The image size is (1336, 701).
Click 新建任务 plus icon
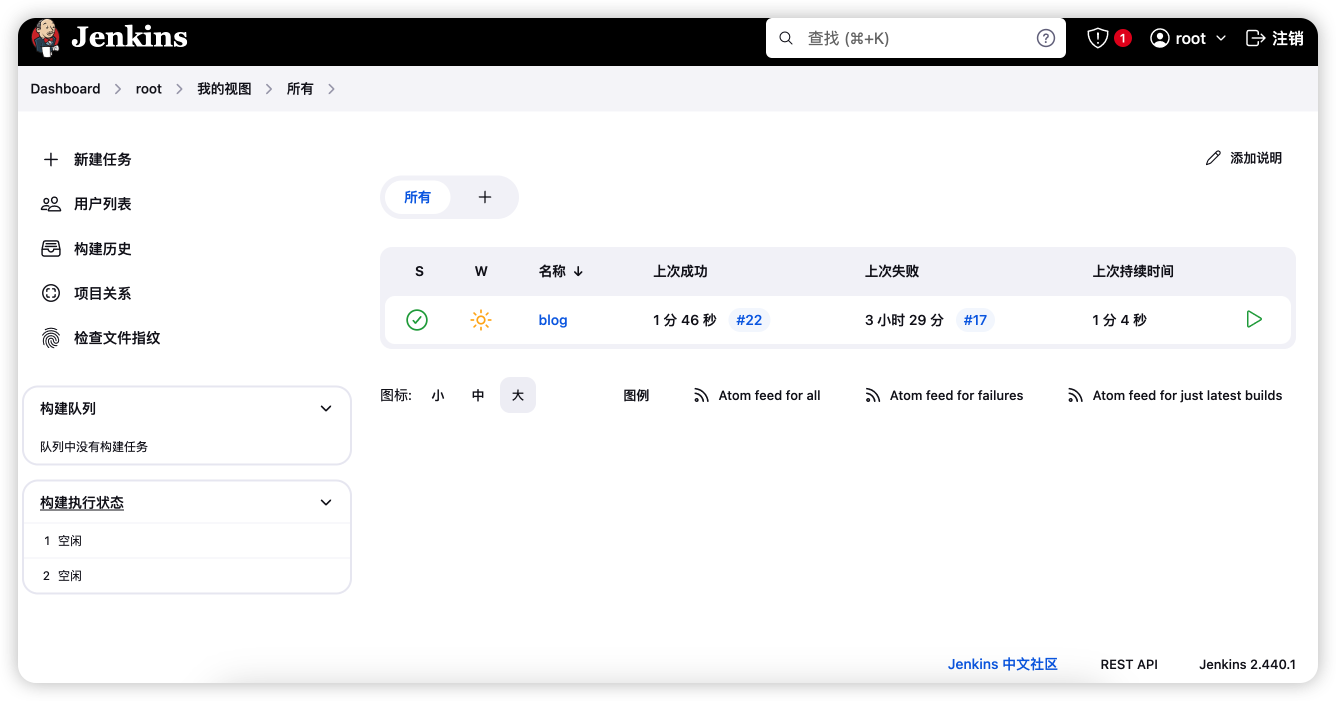coord(51,159)
